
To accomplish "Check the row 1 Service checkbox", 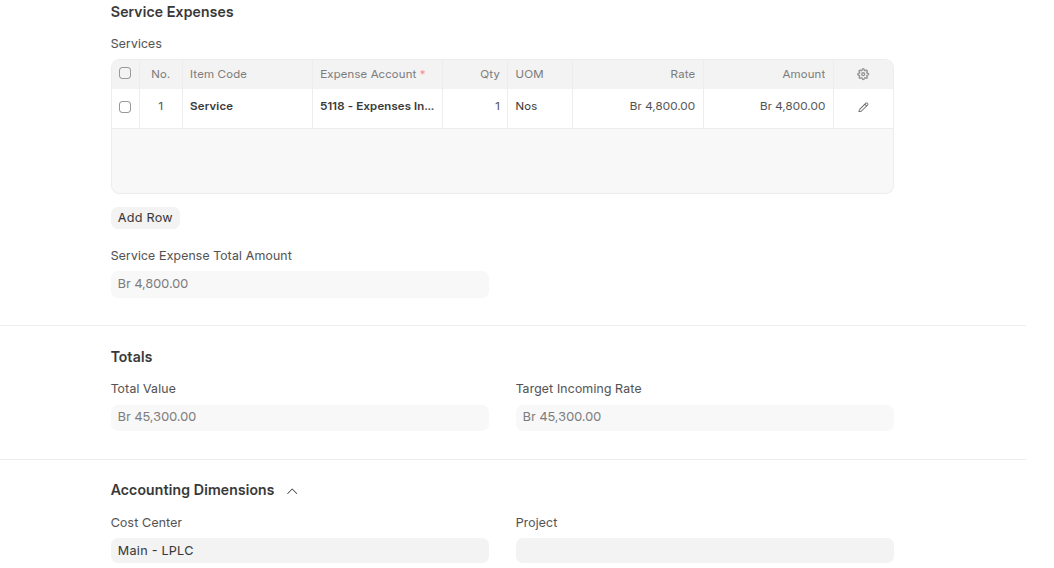I will pyautogui.click(x=125, y=107).
